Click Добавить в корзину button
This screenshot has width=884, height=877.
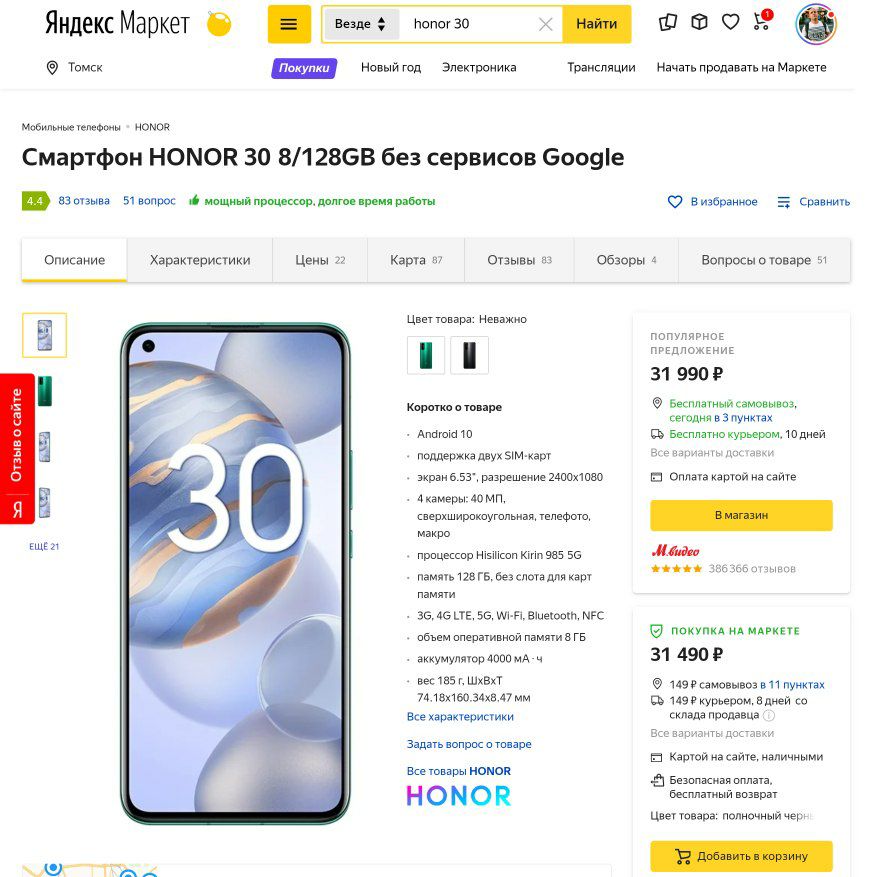pyautogui.click(x=741, y=856)
